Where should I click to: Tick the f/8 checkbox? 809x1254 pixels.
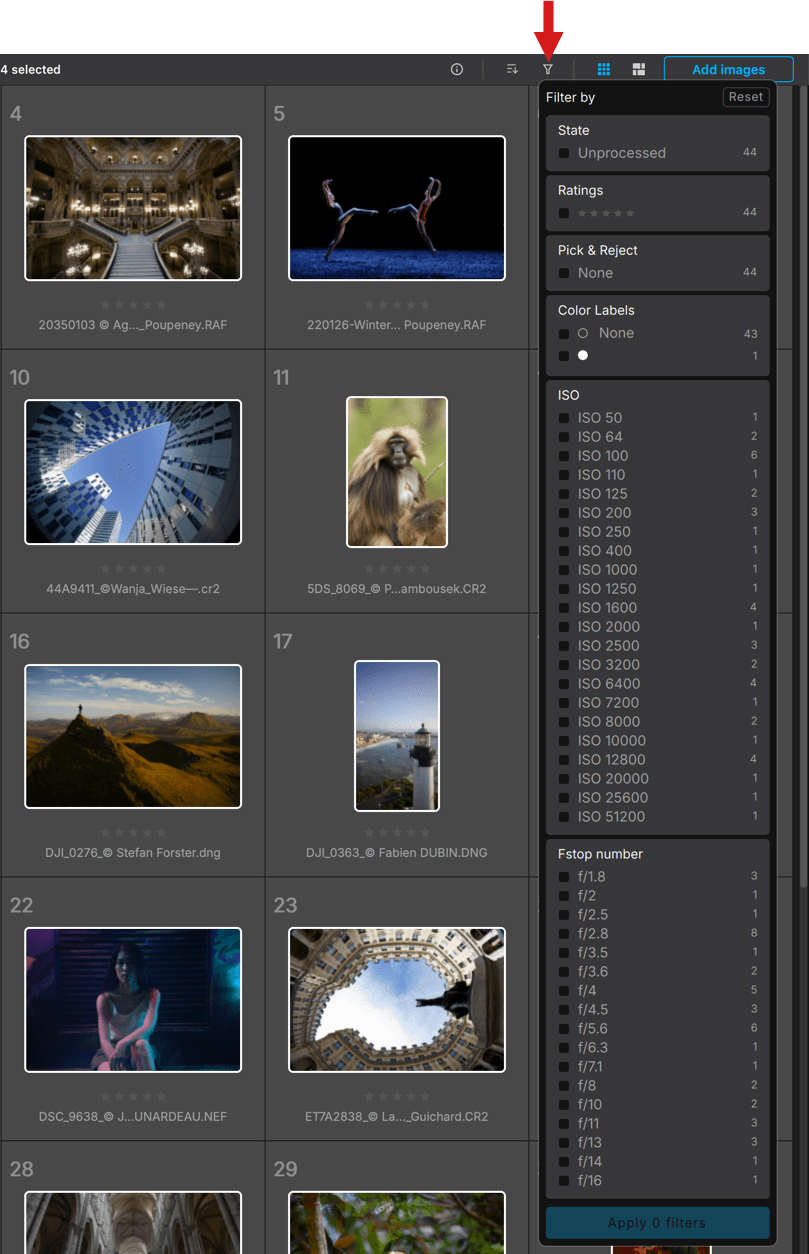564,1086
